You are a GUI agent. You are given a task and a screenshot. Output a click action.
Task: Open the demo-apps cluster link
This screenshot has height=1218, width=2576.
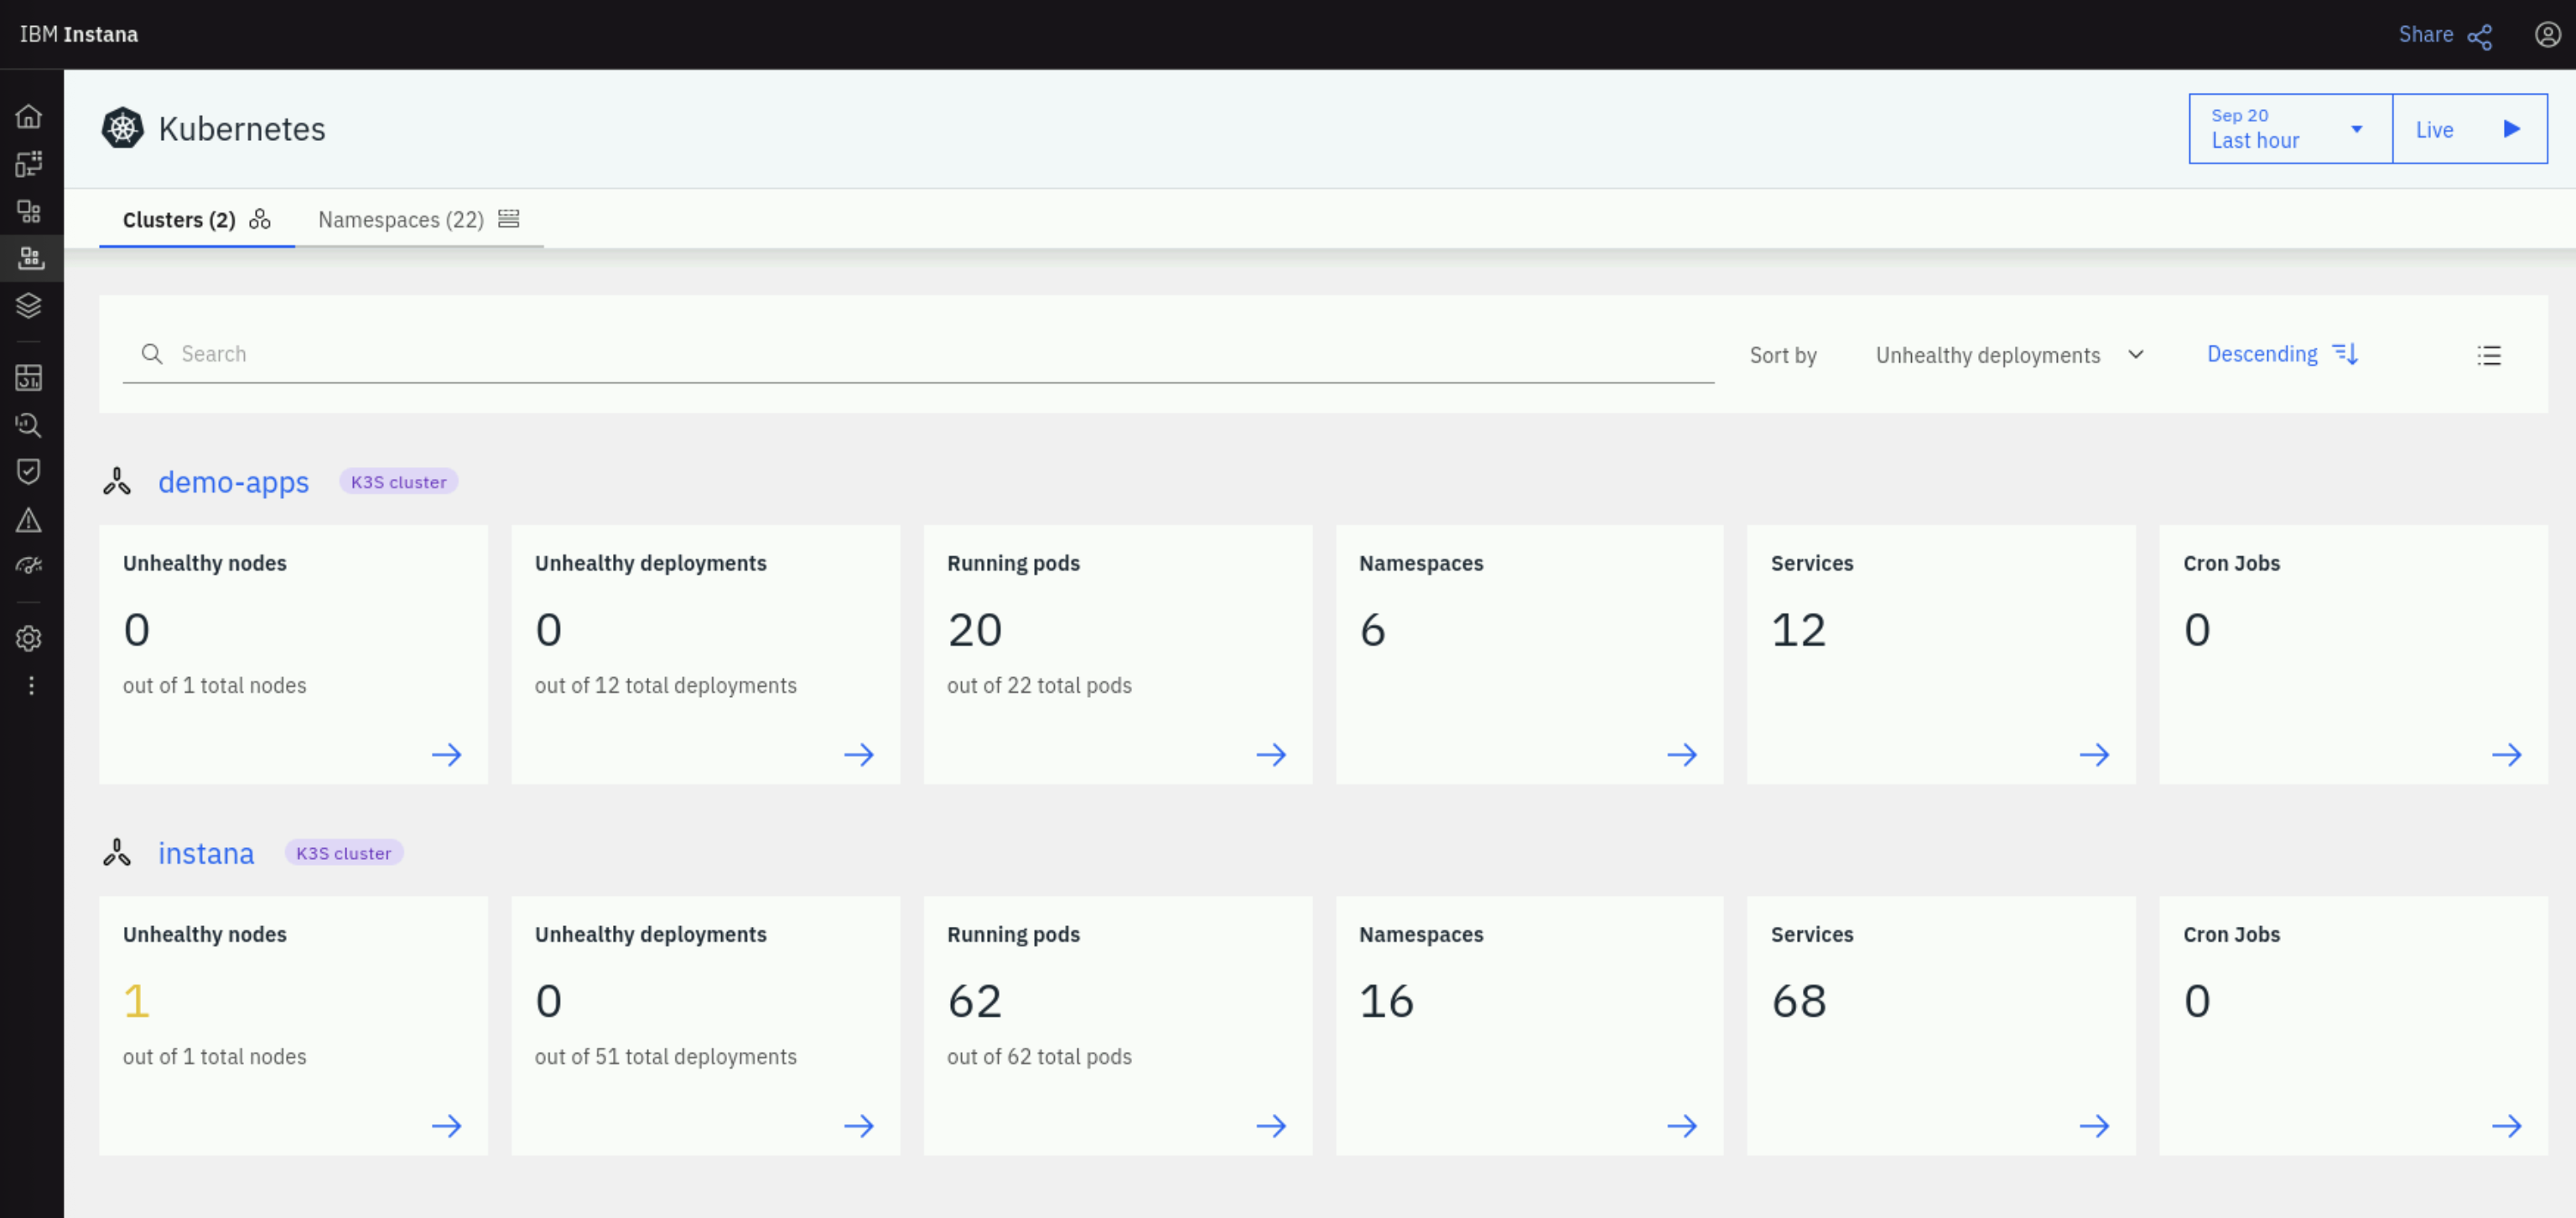pyautogui.click(x=233, y=482)
